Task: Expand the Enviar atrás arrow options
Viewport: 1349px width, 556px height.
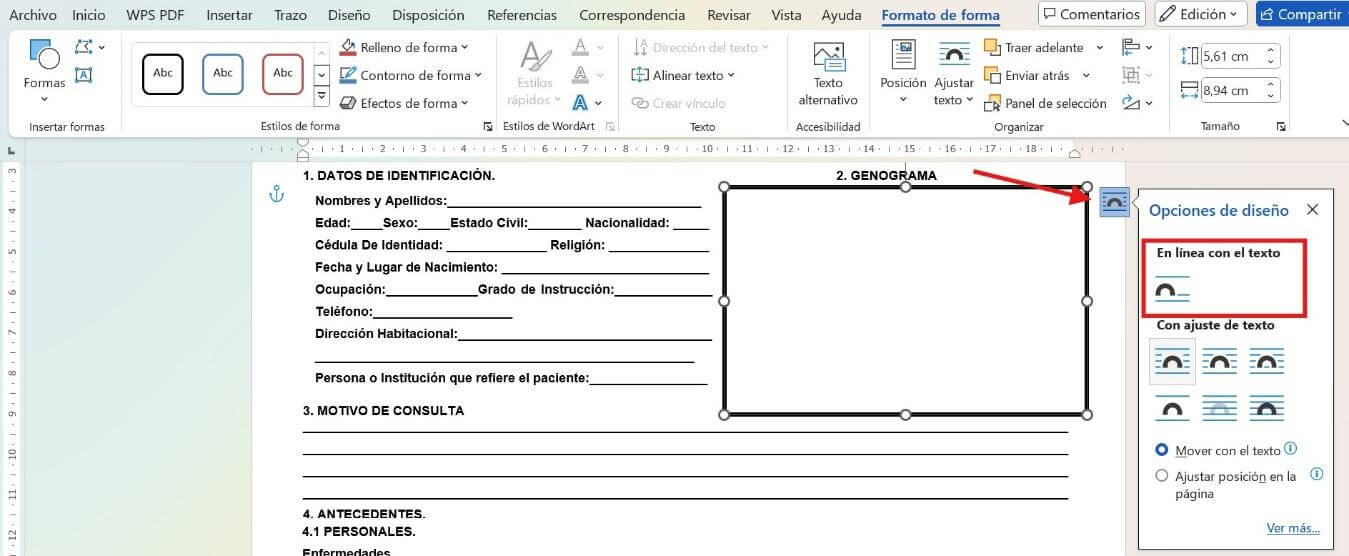Action: pos(1086,75)
